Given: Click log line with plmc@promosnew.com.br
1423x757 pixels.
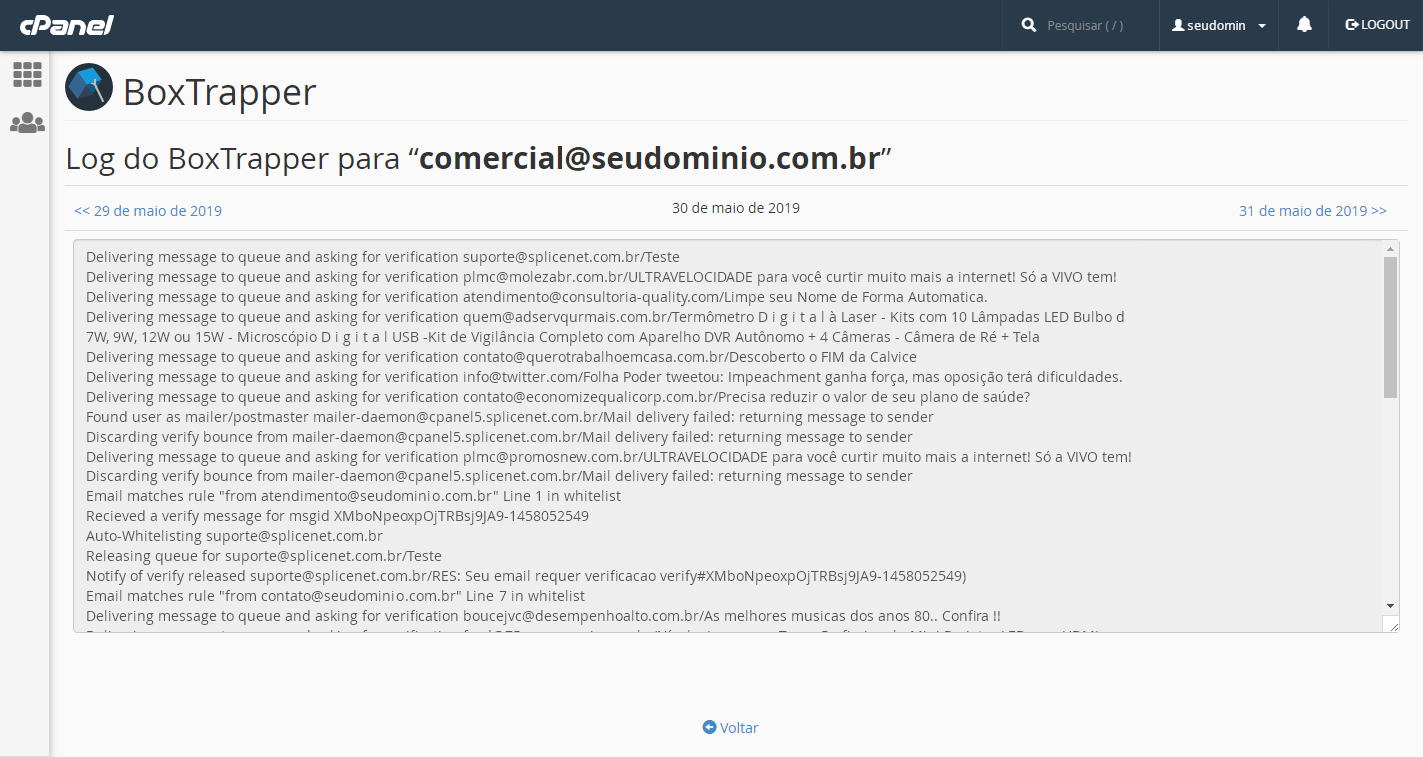Looking at the screenshot, I should 609,457.
